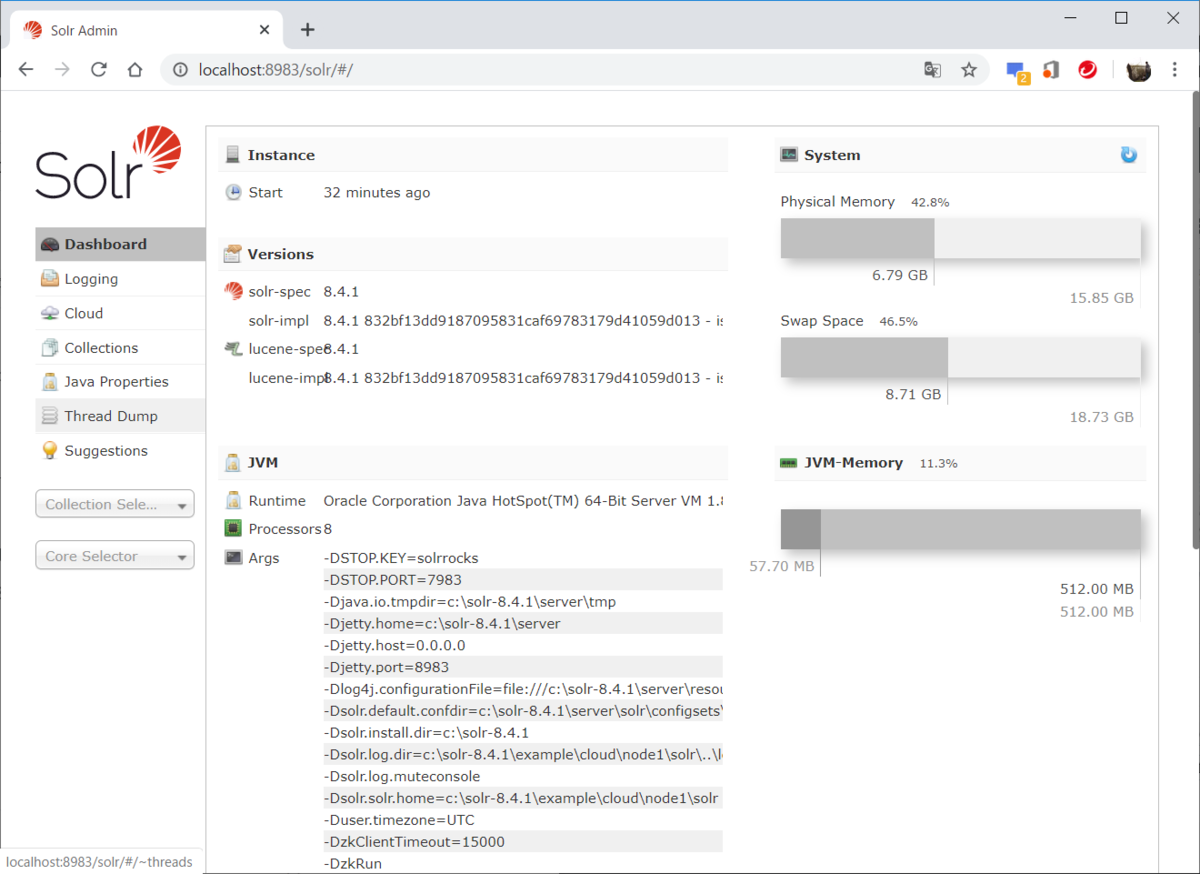Click the page vertical scrollbar
The image size is (1200, 874).
1194,320
